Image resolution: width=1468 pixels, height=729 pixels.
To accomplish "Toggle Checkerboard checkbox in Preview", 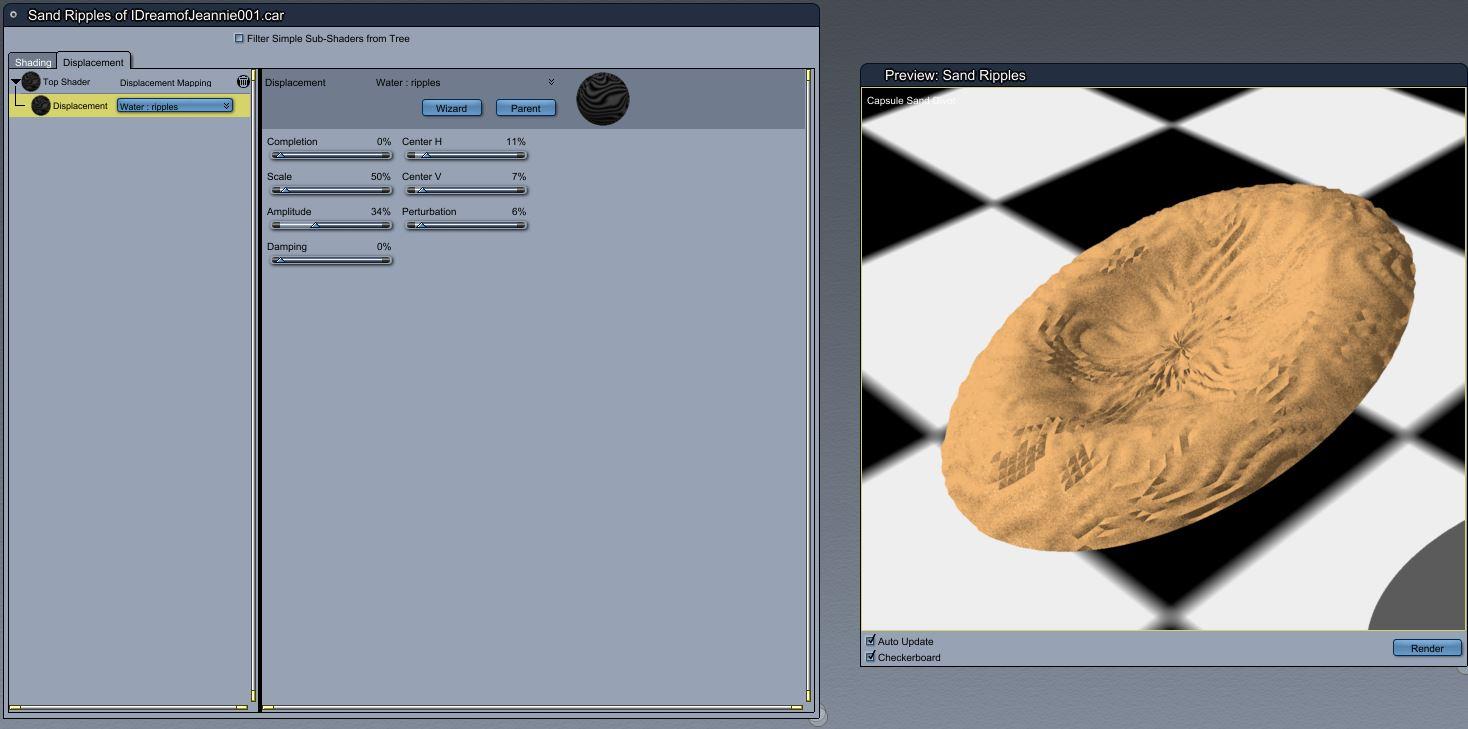I will pyautogui.click(x=870, y=656).
